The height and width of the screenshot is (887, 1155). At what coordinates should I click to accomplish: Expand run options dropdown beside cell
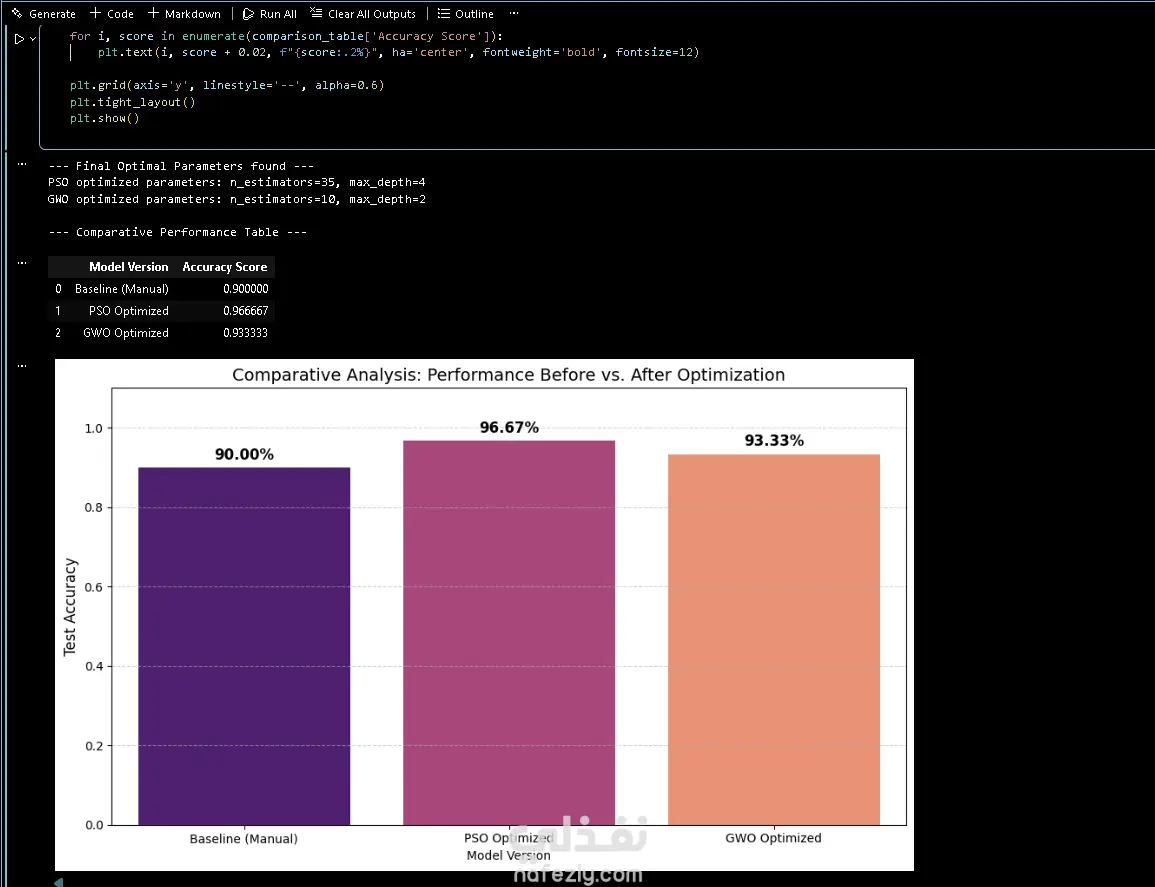33,38
